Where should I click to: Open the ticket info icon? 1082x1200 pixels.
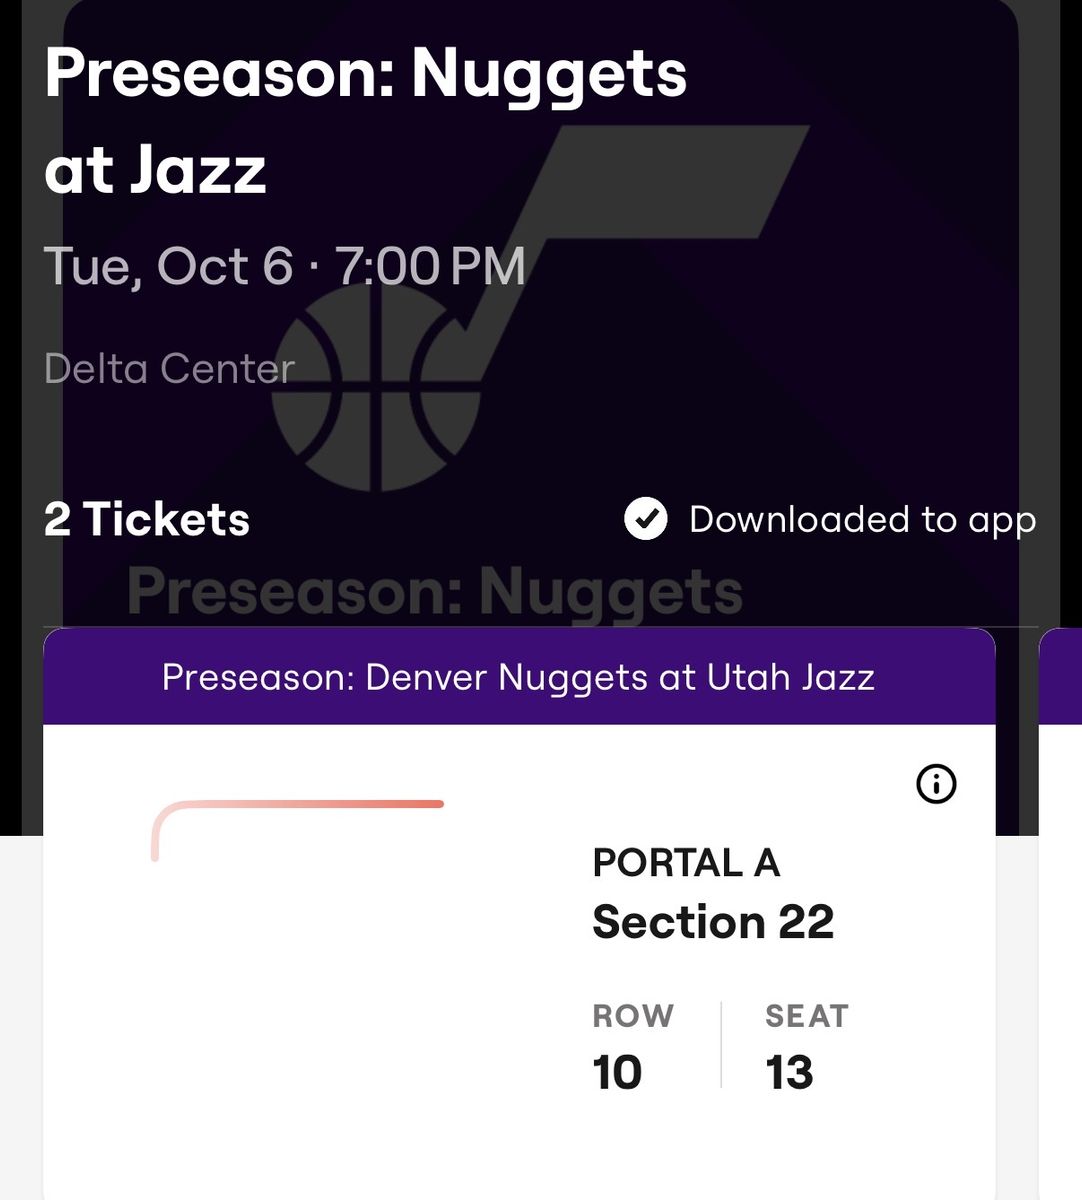[x=936, y=784]
